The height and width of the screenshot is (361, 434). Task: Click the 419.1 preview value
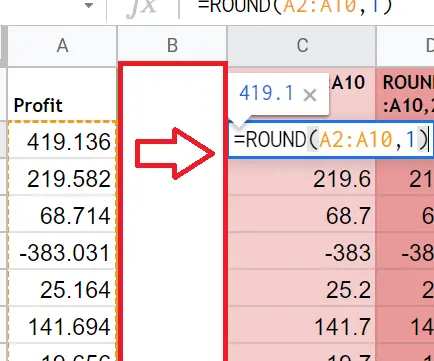click(x=266, y=93)
